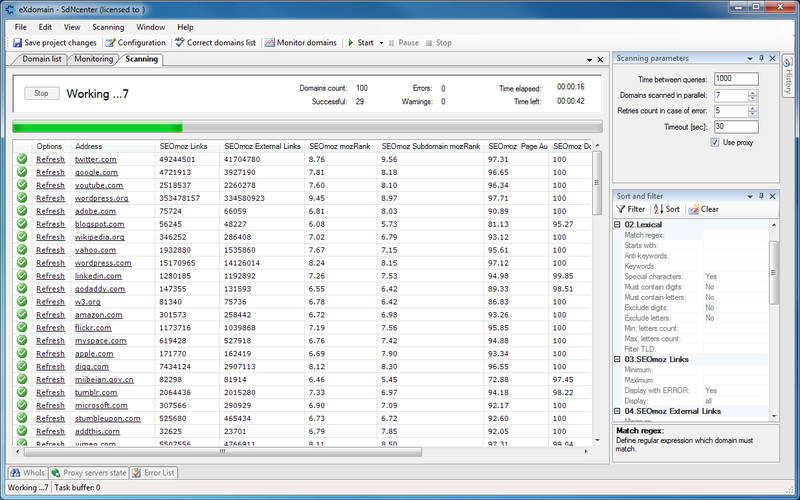Open Monitor domains tool
800x500 pixels.
tap(270, 43)
